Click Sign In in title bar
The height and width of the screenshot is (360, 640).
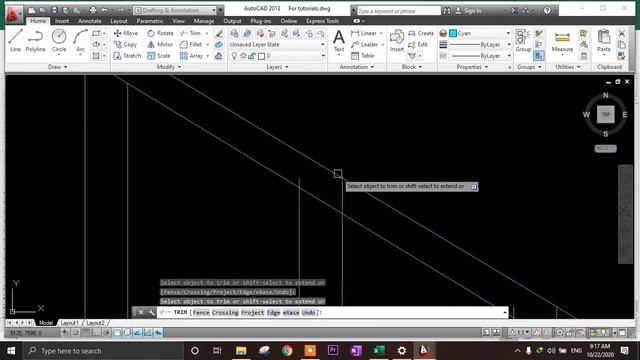[x=468, y=11]
